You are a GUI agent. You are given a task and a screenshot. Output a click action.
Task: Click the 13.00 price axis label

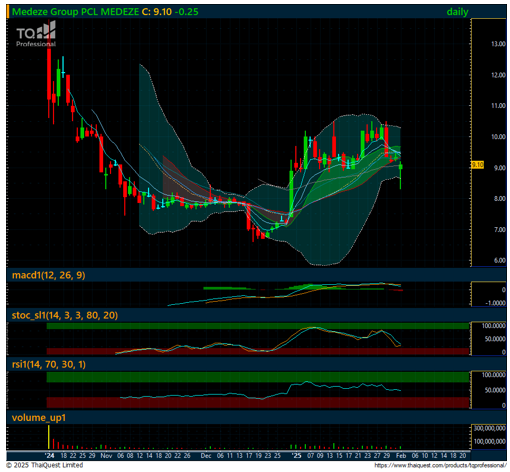coord(498,44)
